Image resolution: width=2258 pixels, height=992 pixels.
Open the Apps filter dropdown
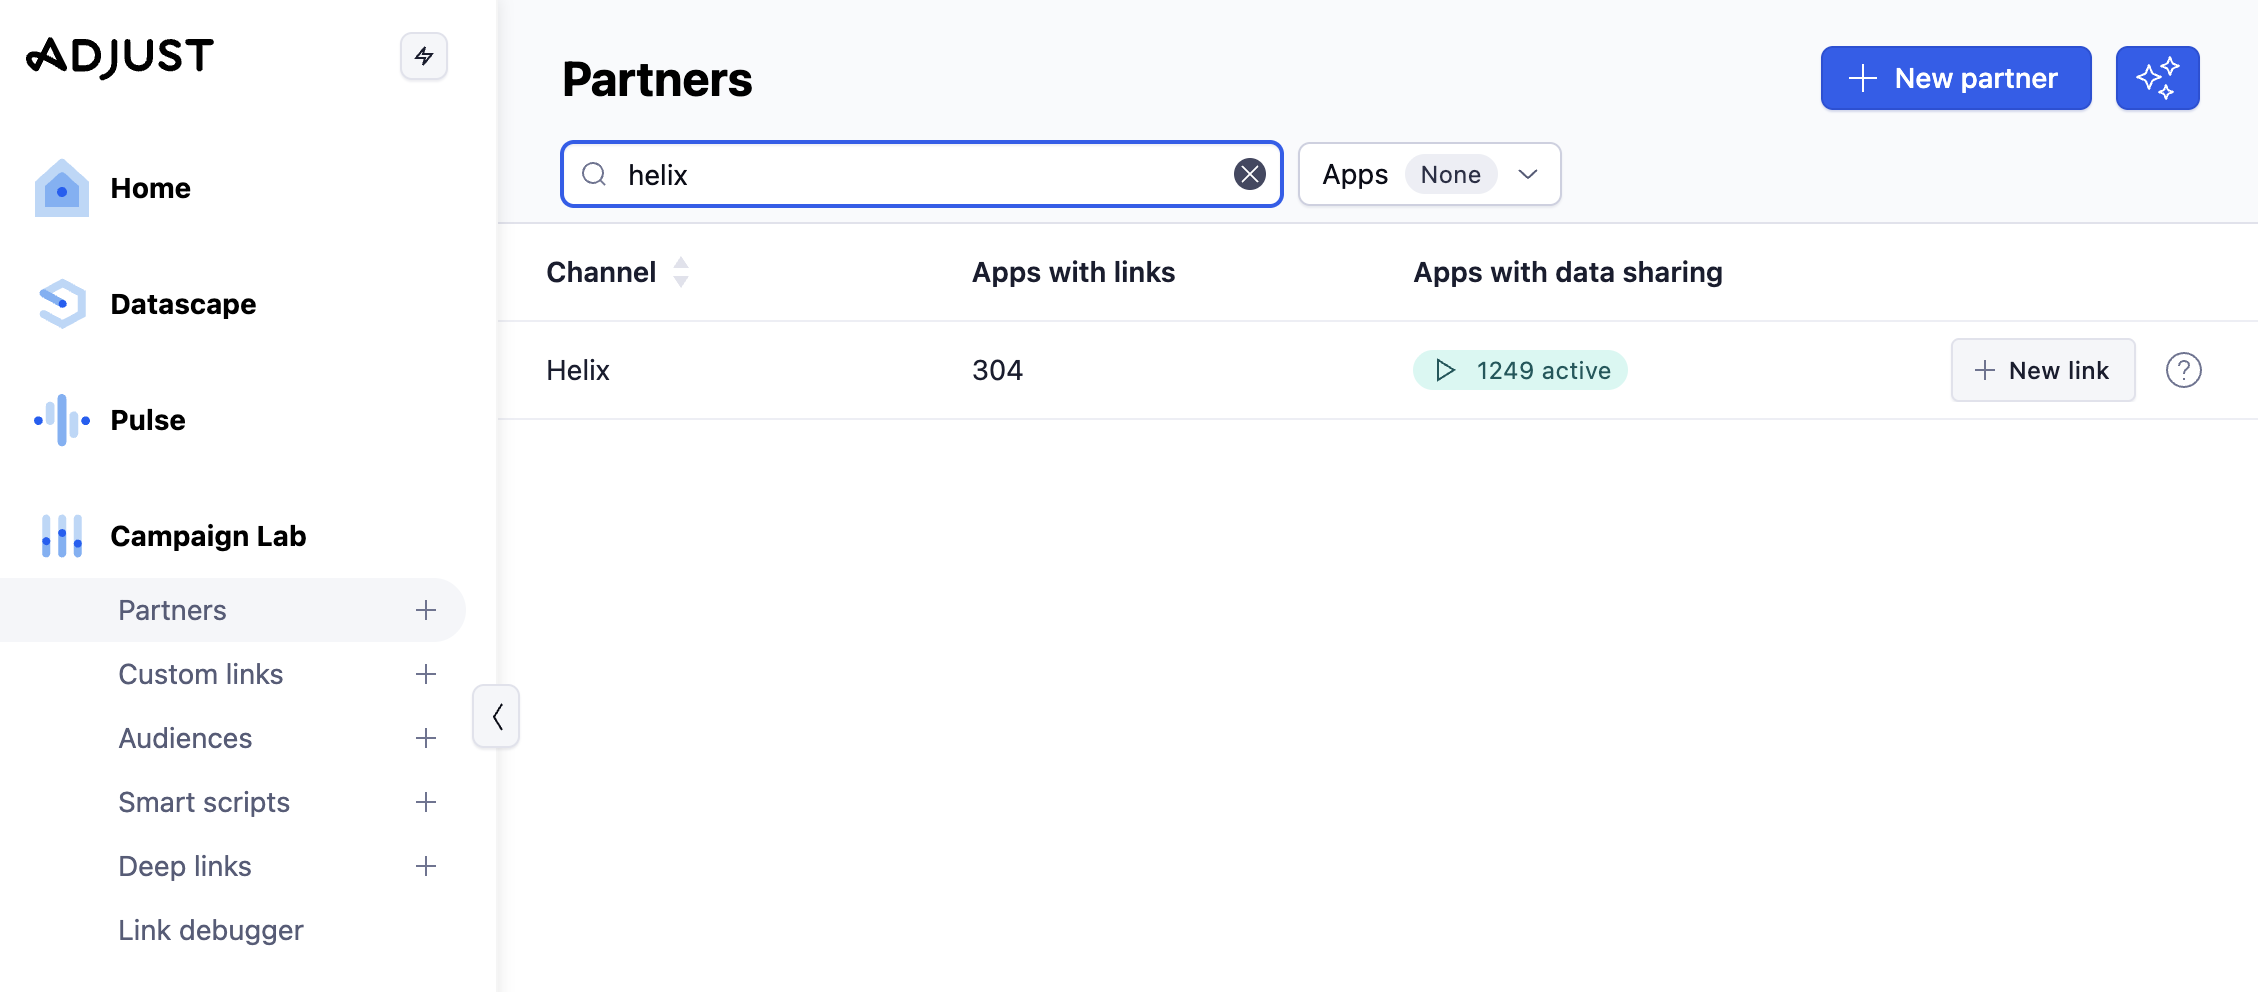tap(1430, 174)
